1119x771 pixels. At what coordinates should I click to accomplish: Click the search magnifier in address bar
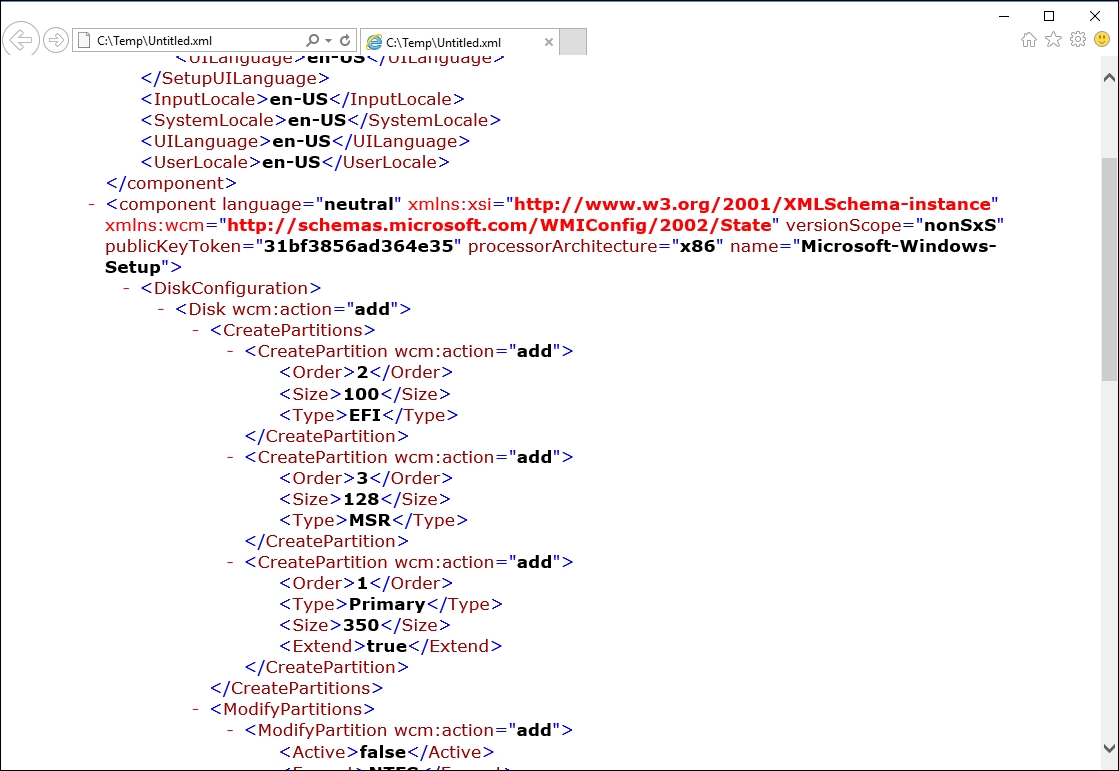312,41
